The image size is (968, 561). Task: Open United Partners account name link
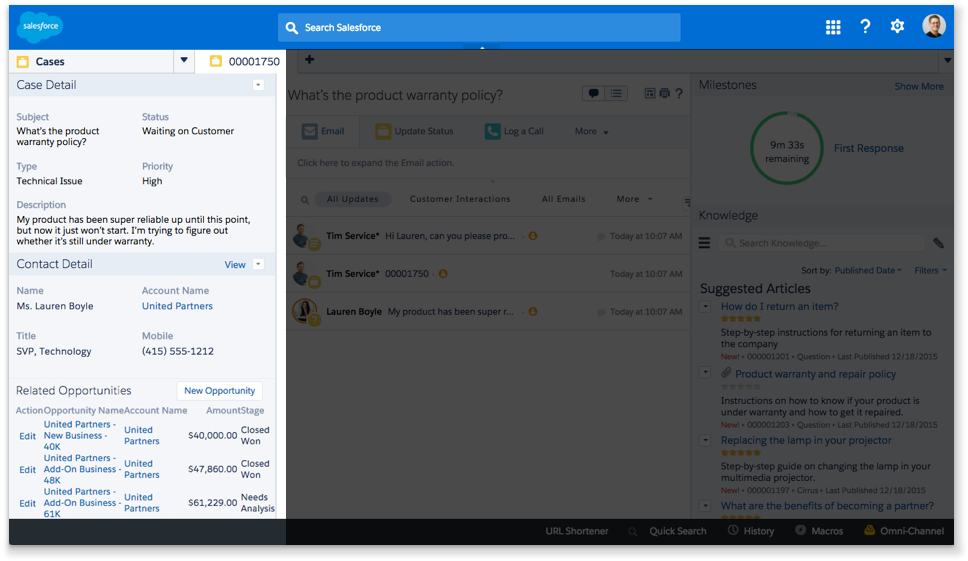point(177,306)
